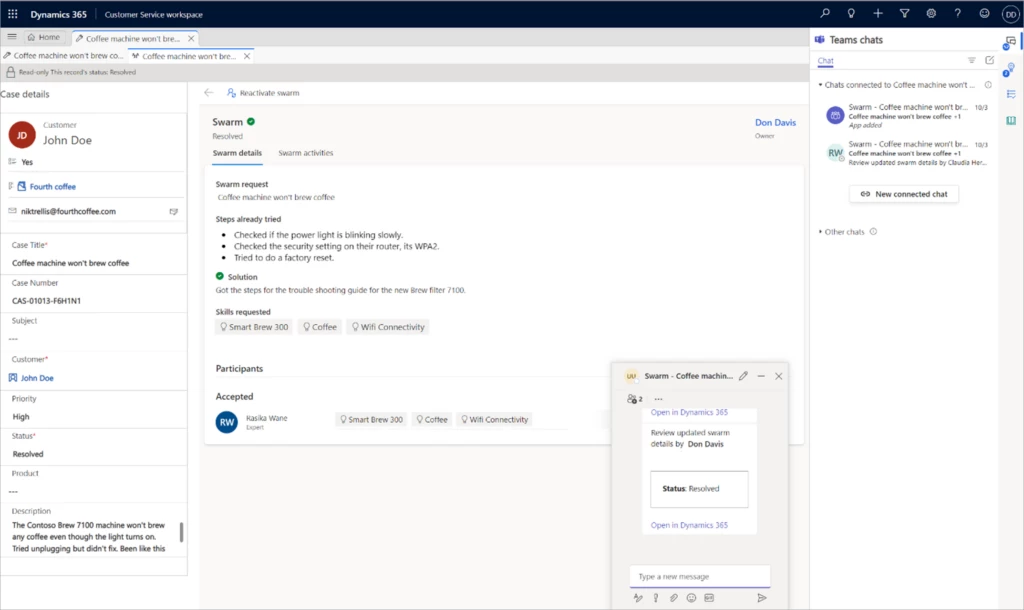Collapse the Chats connected to Coffee machine section
This screenshot has height=610, width=1024.
(x=819, y=85)
